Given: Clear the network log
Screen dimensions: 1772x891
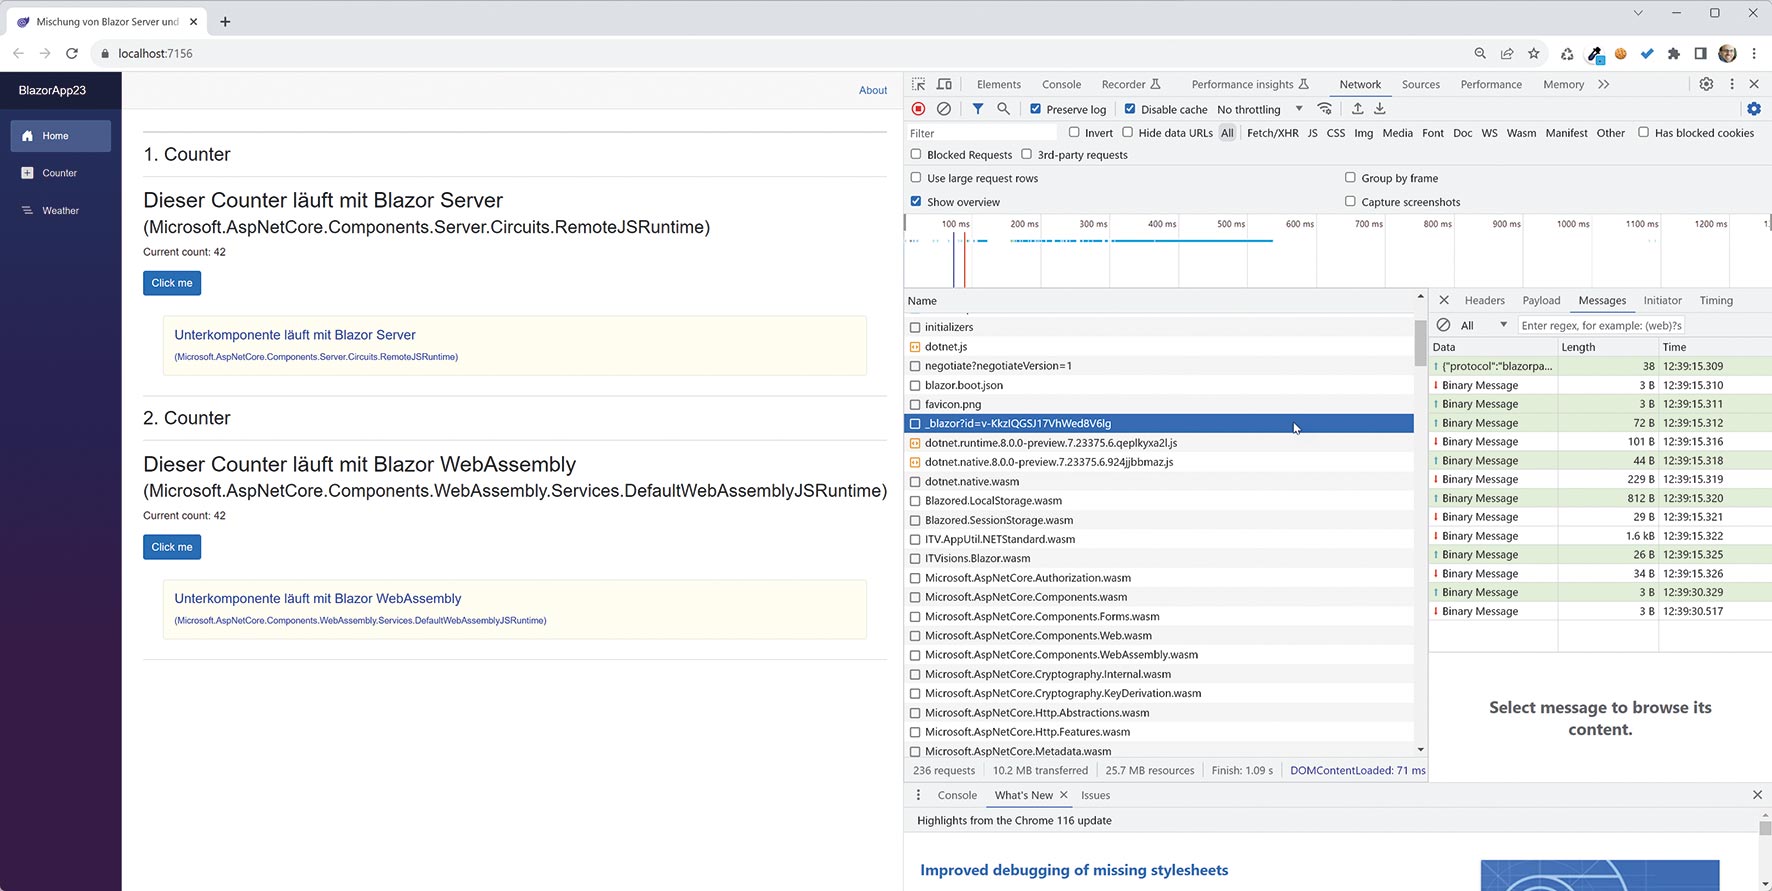Looking at the screenshot, I should (943, 109).
